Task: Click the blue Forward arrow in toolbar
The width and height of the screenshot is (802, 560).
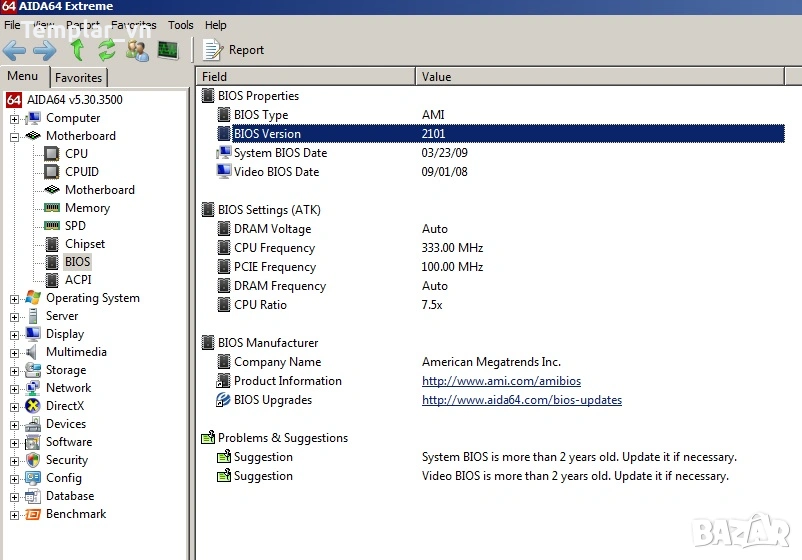Action: click(x=45, y=50)
